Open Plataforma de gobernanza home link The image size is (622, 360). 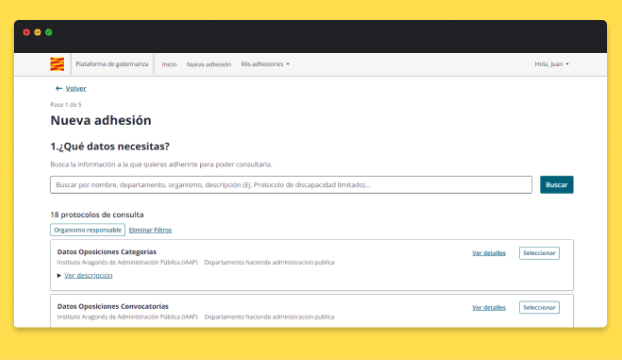[x=112, y=64]
